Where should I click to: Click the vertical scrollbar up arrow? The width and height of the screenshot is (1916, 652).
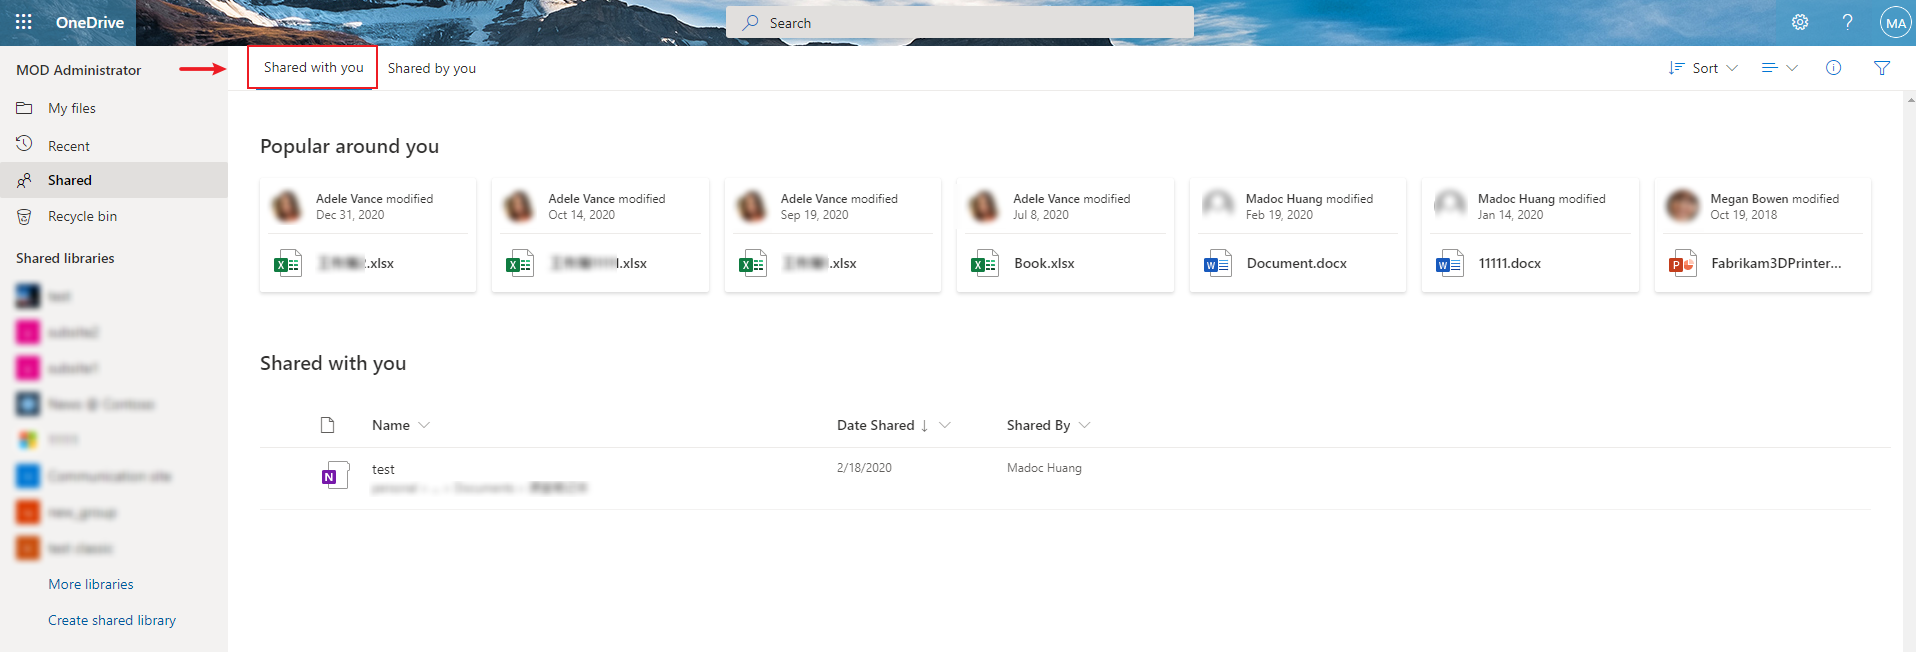[x=1910, y=99]
